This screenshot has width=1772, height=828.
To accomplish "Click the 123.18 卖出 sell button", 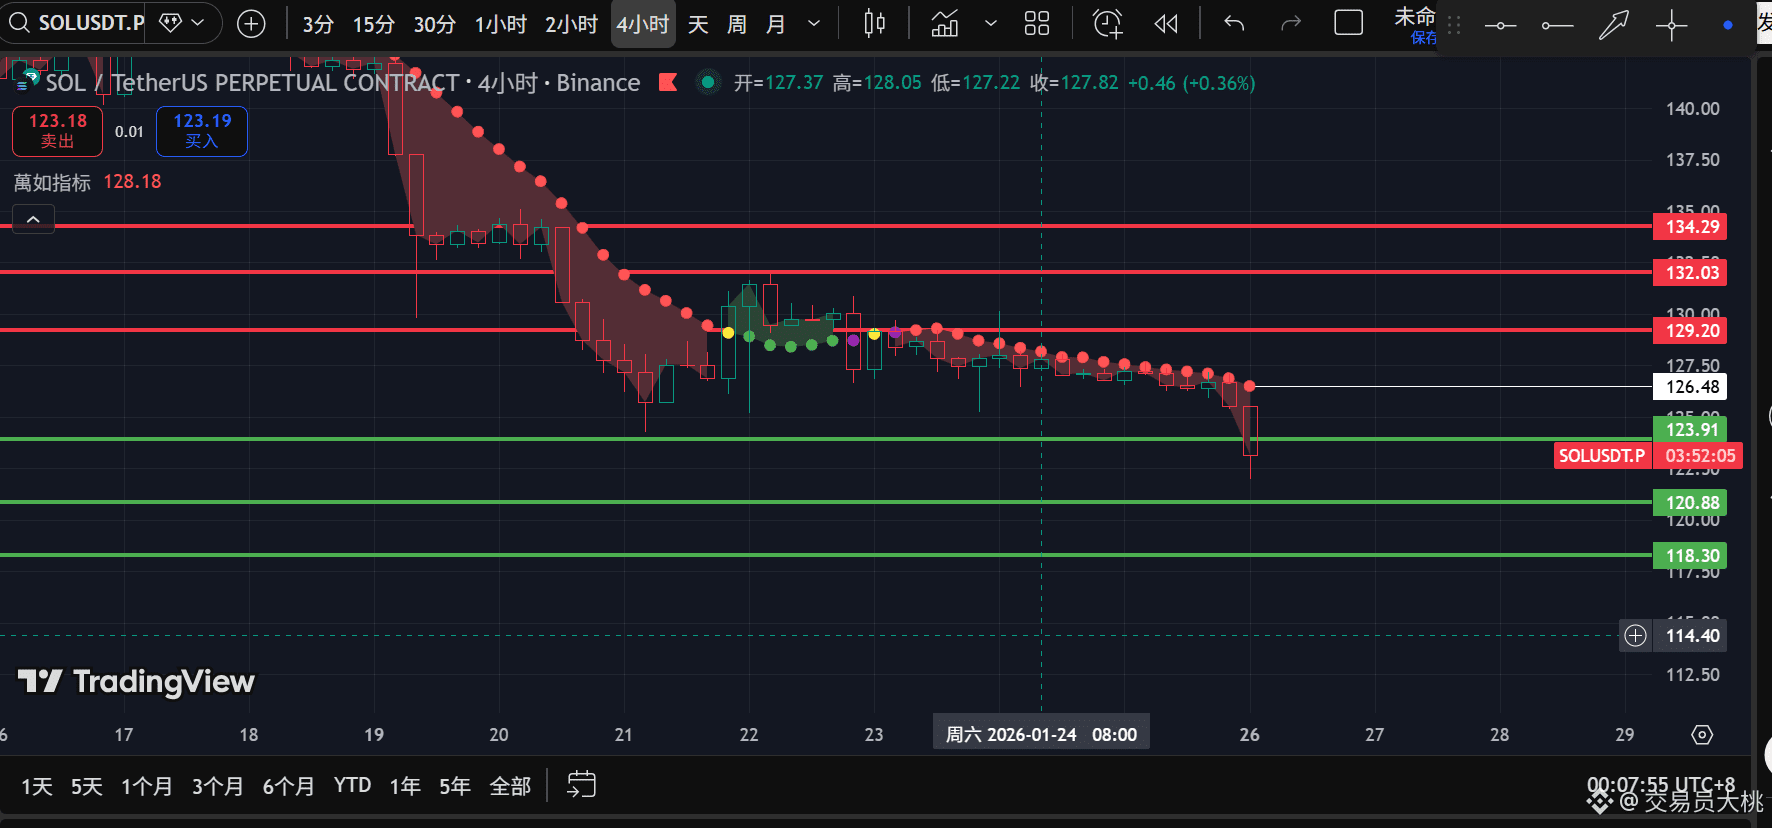I will [57, 131].
